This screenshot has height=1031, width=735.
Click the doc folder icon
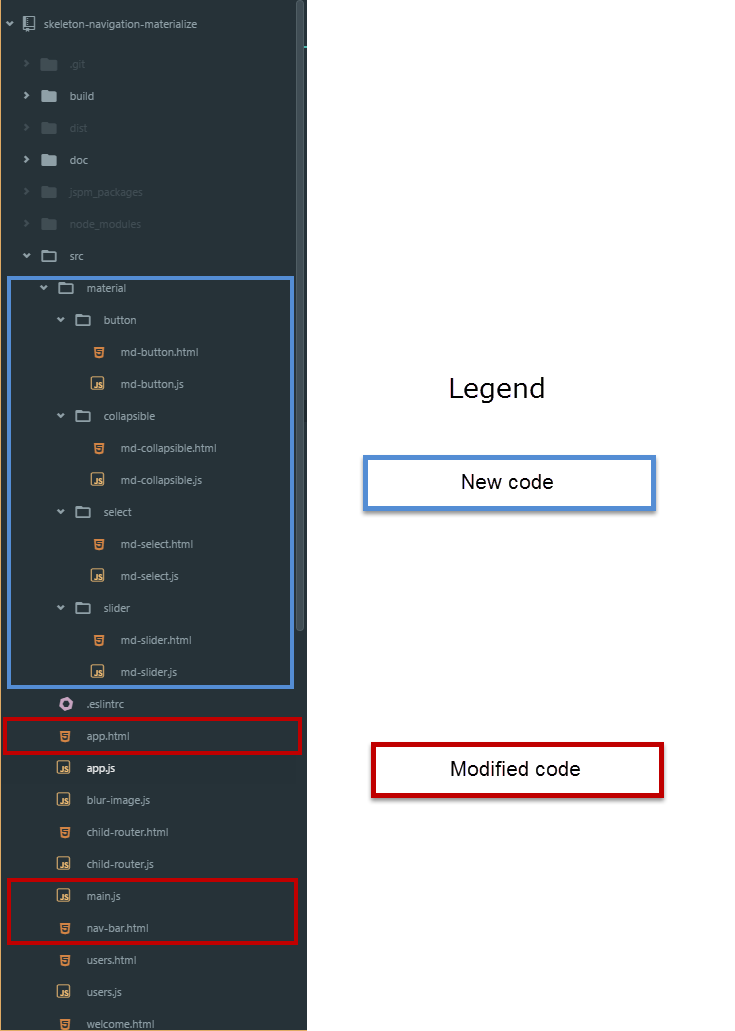click(x=48, y=160)
